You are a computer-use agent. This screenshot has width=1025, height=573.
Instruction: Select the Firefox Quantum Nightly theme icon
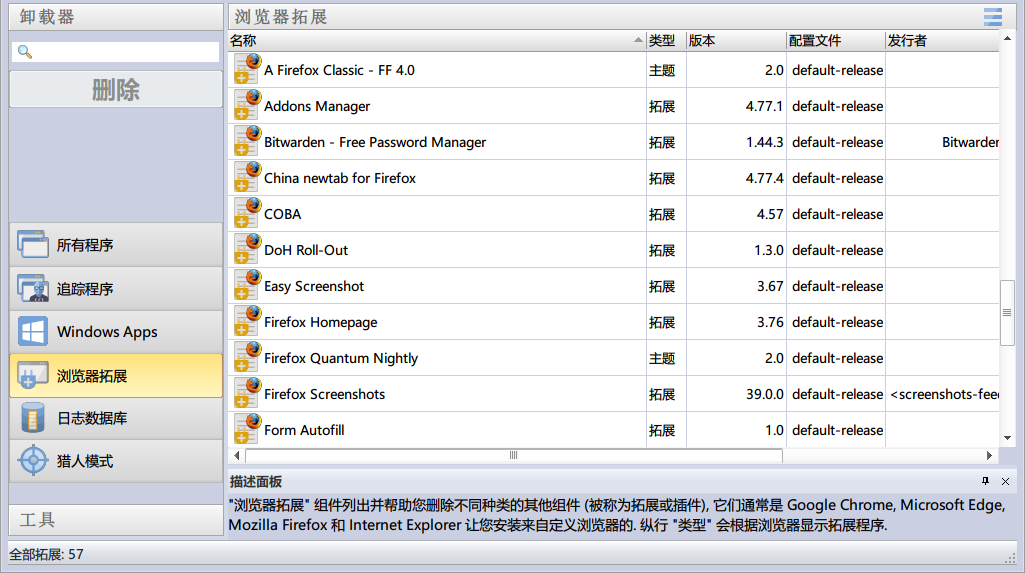pos(247,357)
